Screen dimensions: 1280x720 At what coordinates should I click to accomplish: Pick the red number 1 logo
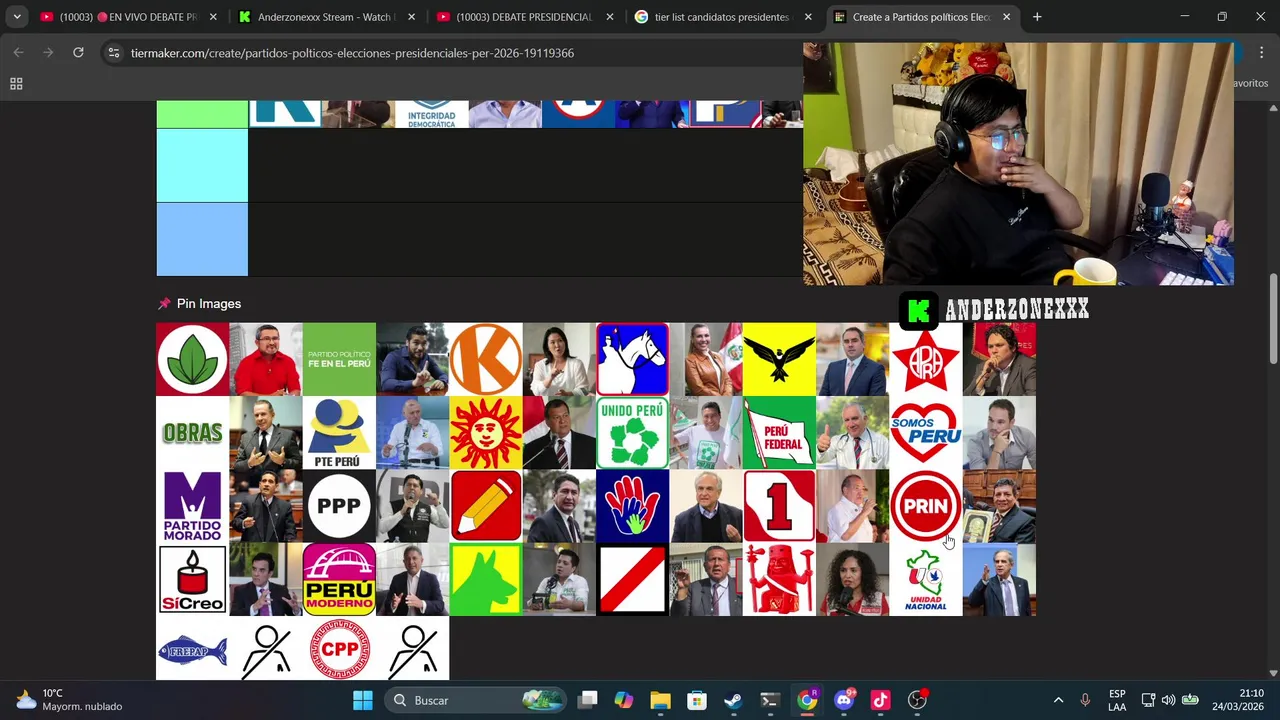[x=779, y=506]
